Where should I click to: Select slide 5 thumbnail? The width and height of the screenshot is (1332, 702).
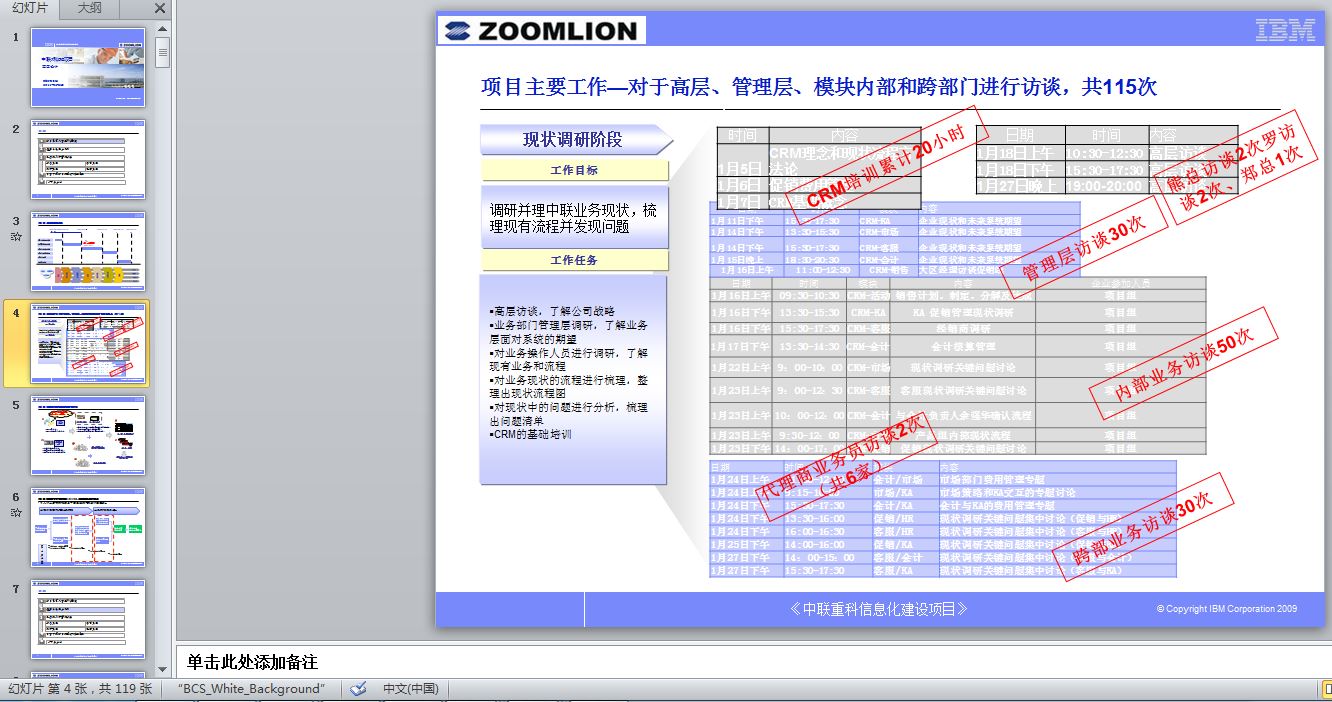pyautogui.click(x=88, y=435)
